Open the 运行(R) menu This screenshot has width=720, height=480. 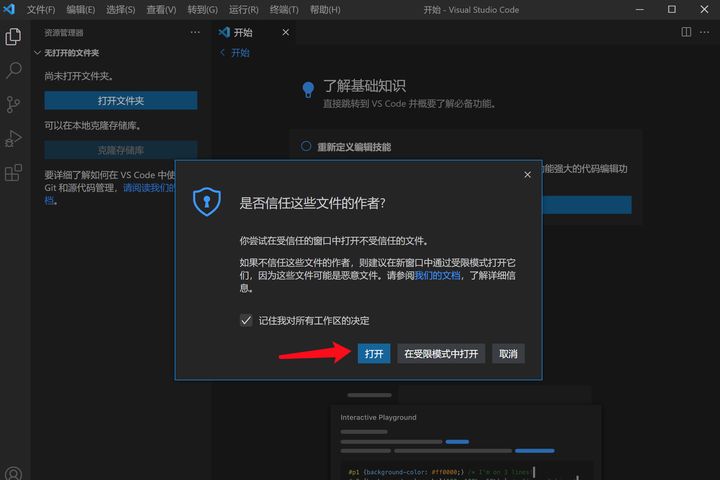244,10
